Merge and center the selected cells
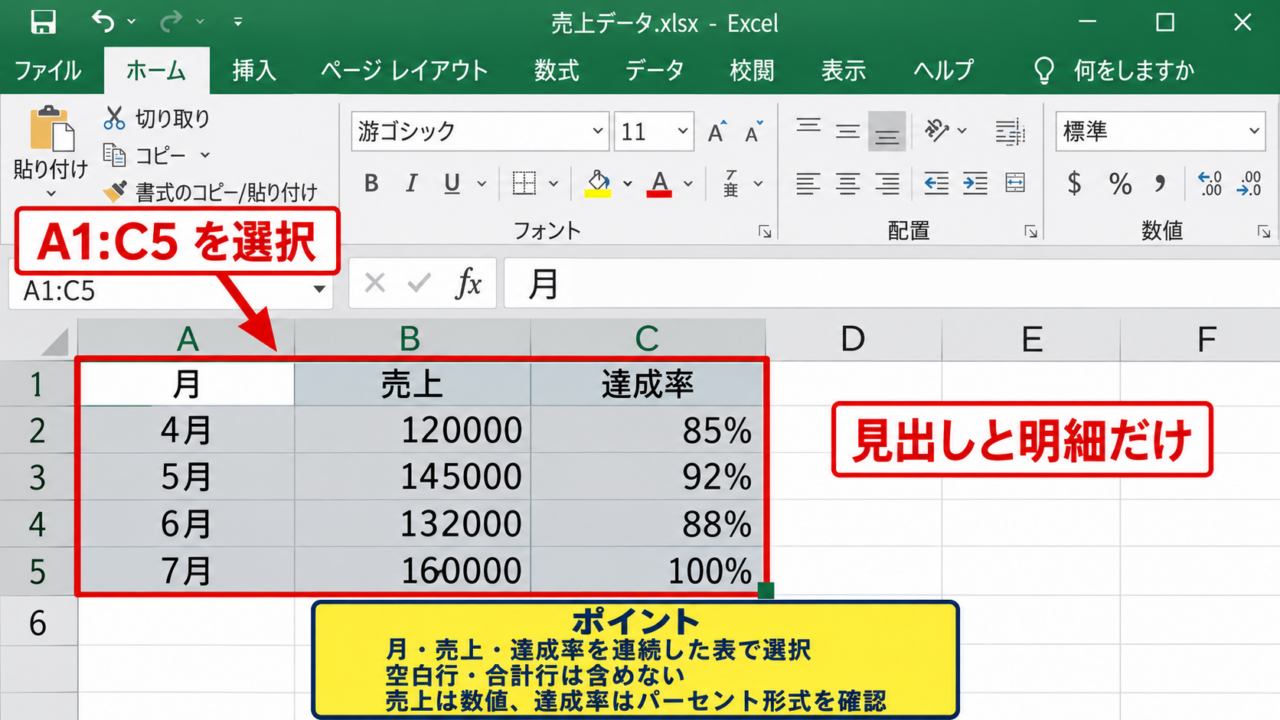The height and width of the screenshot is (720, 1280). (1015, 183)
